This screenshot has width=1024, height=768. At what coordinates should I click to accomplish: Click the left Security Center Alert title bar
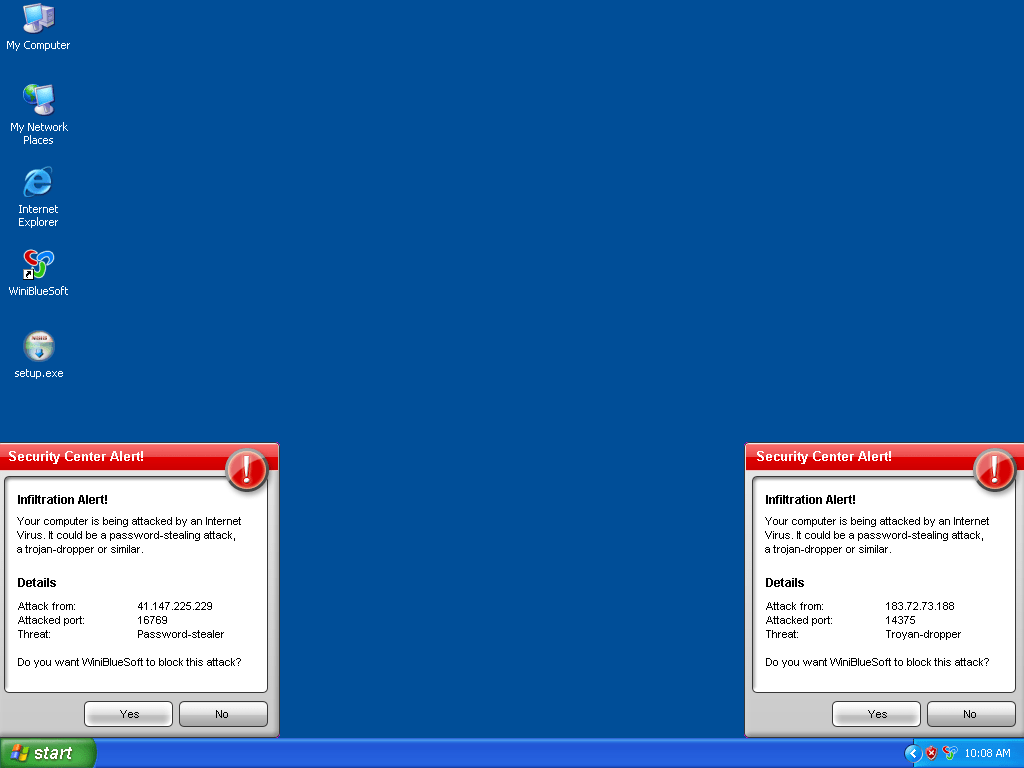(x=110, y=456)
